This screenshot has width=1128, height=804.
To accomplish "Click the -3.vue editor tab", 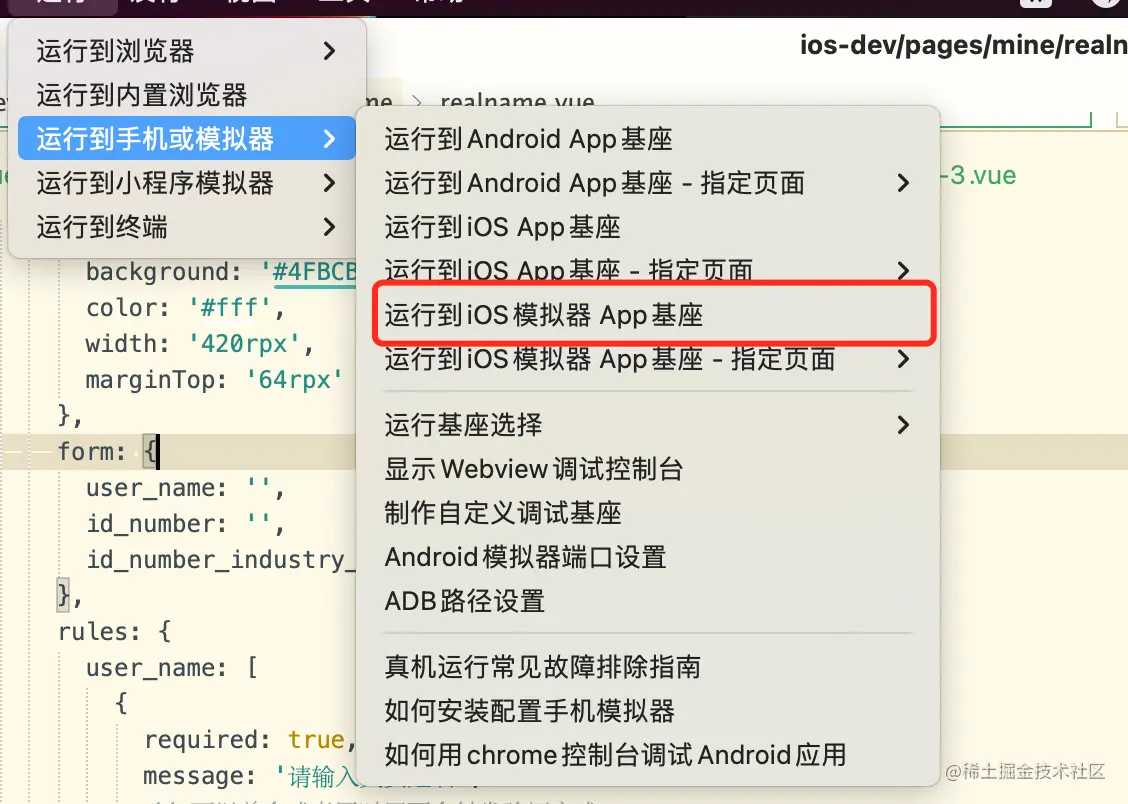I will 979,175.
